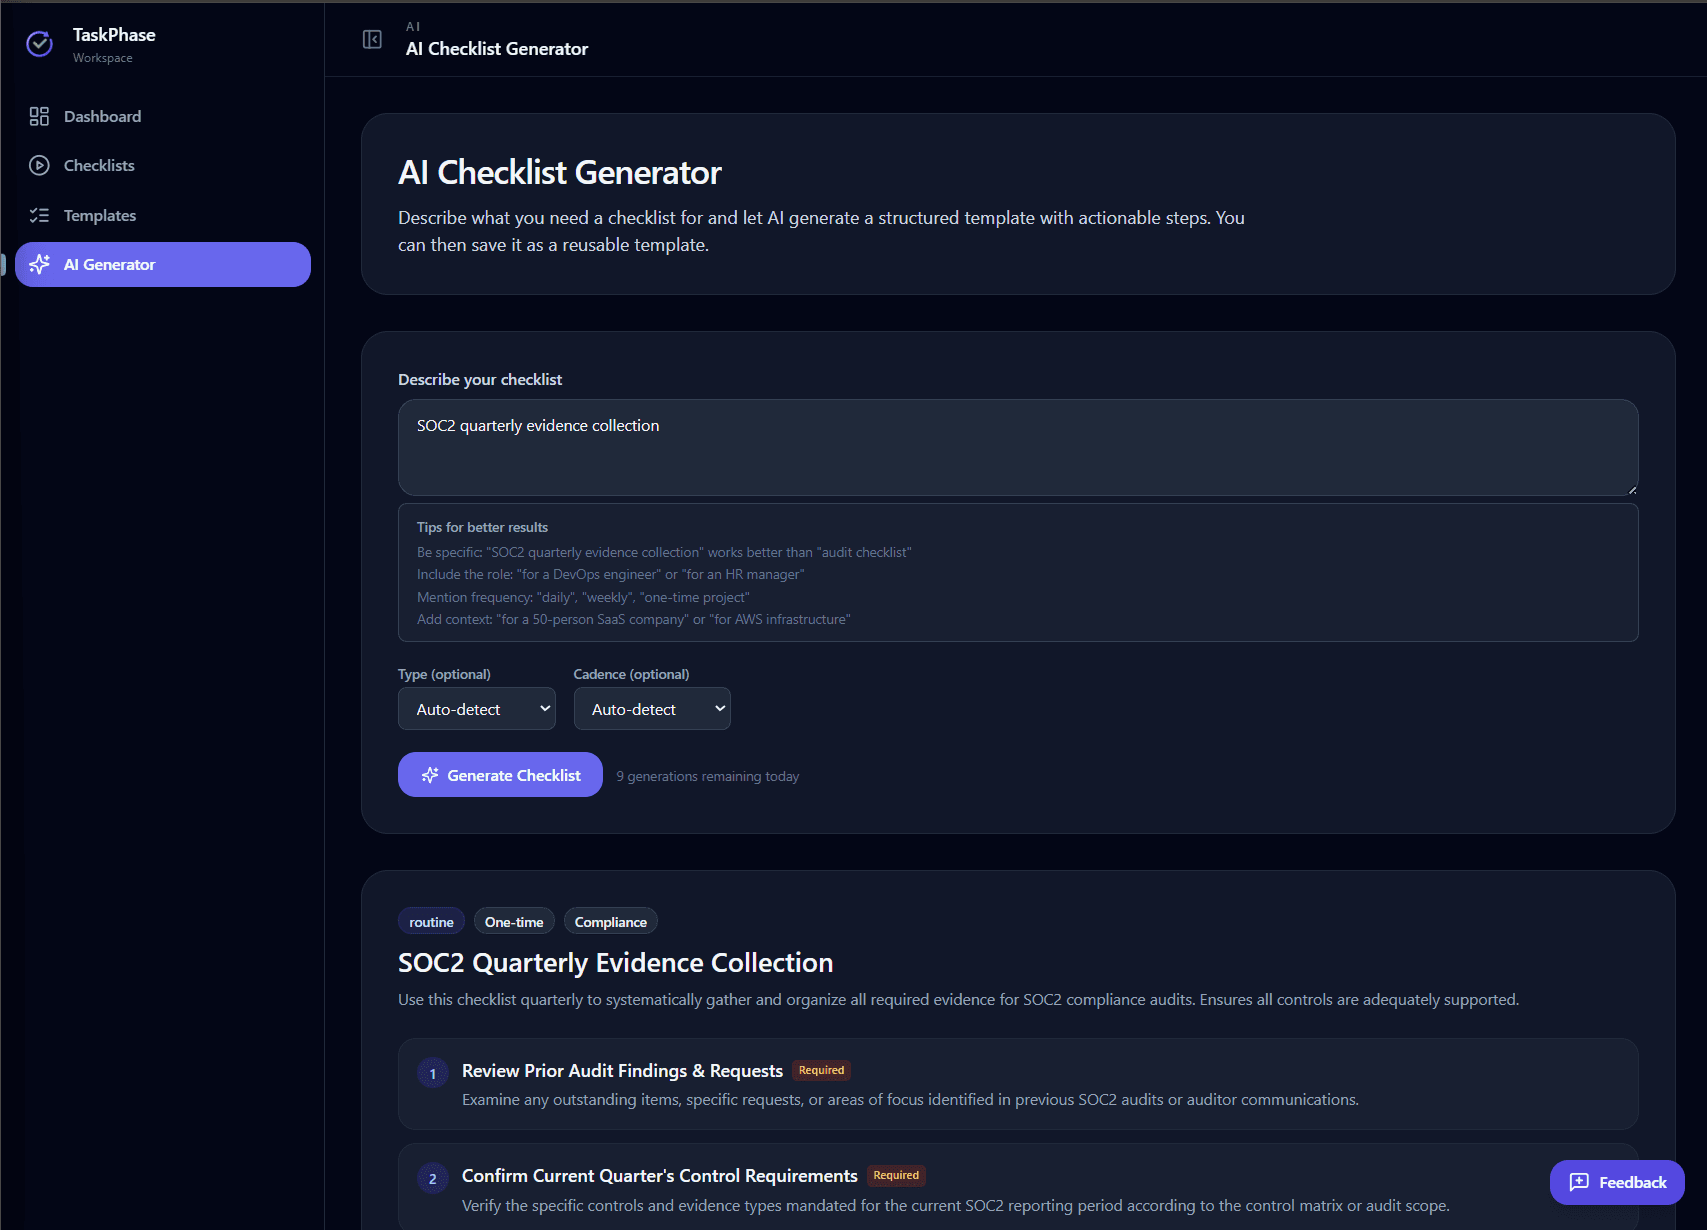Click the Feedback speech bubble icon
The image size is (1707, 1230).
pos(1578,1182)
